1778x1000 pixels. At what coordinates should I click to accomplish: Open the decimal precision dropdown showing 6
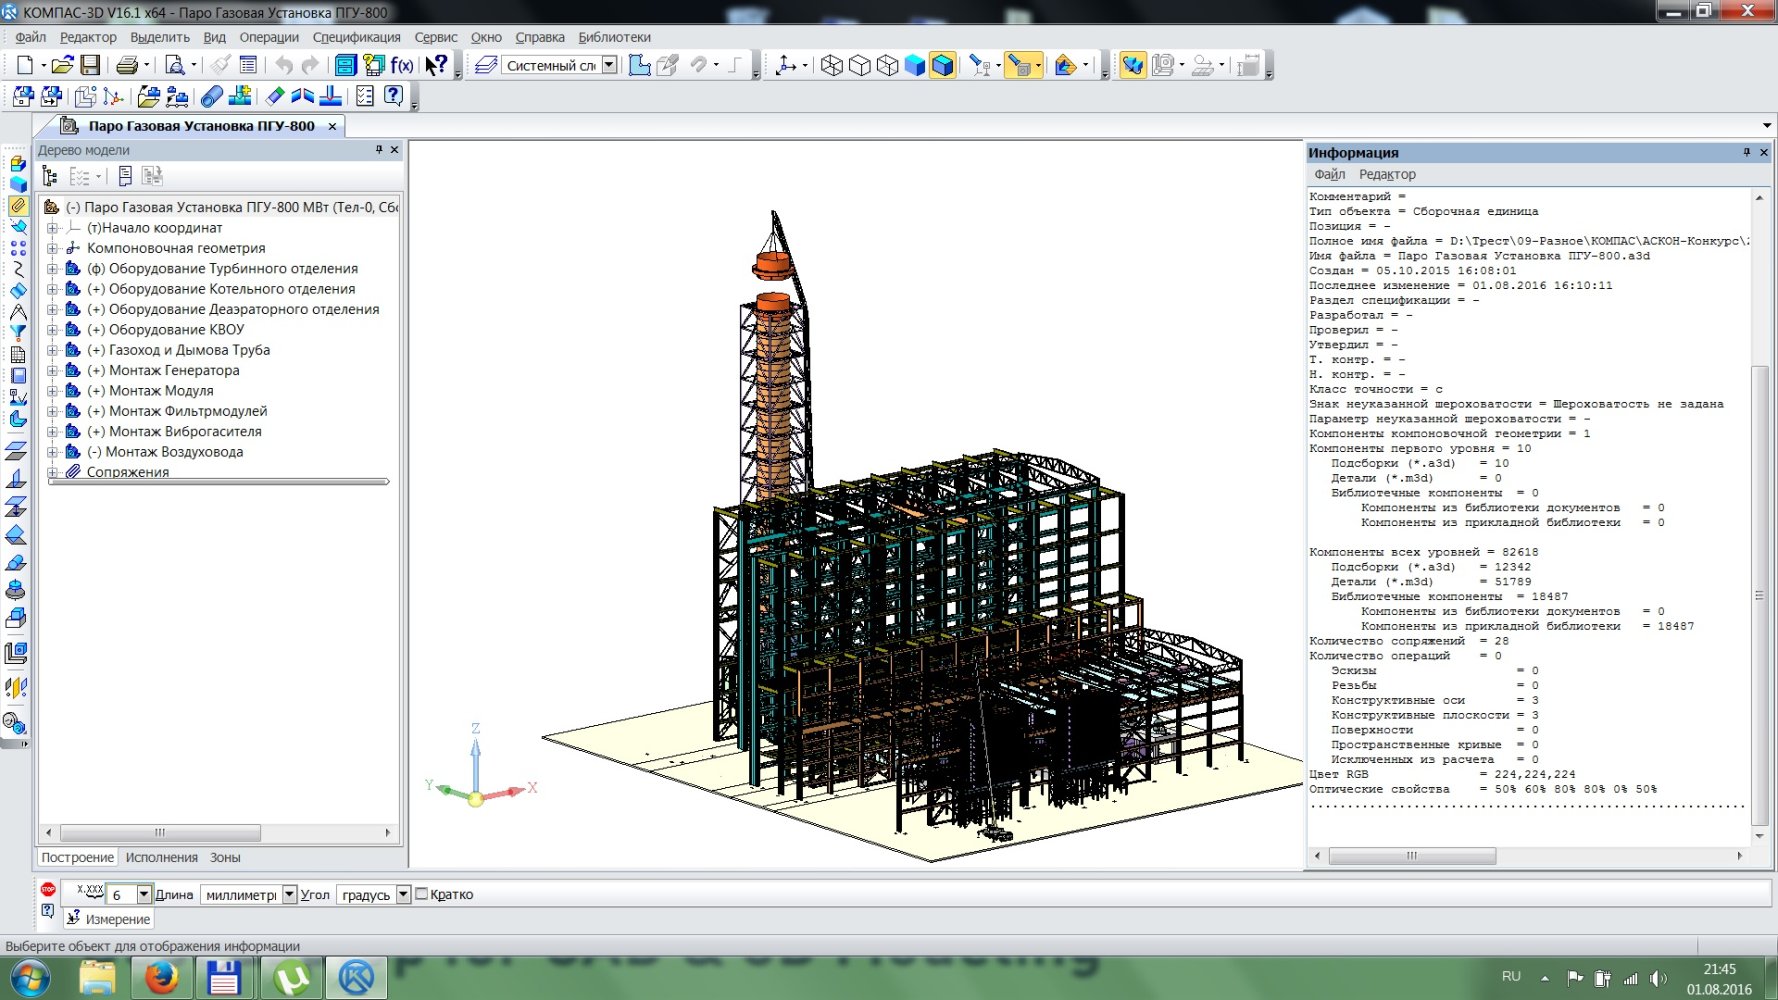144,894
